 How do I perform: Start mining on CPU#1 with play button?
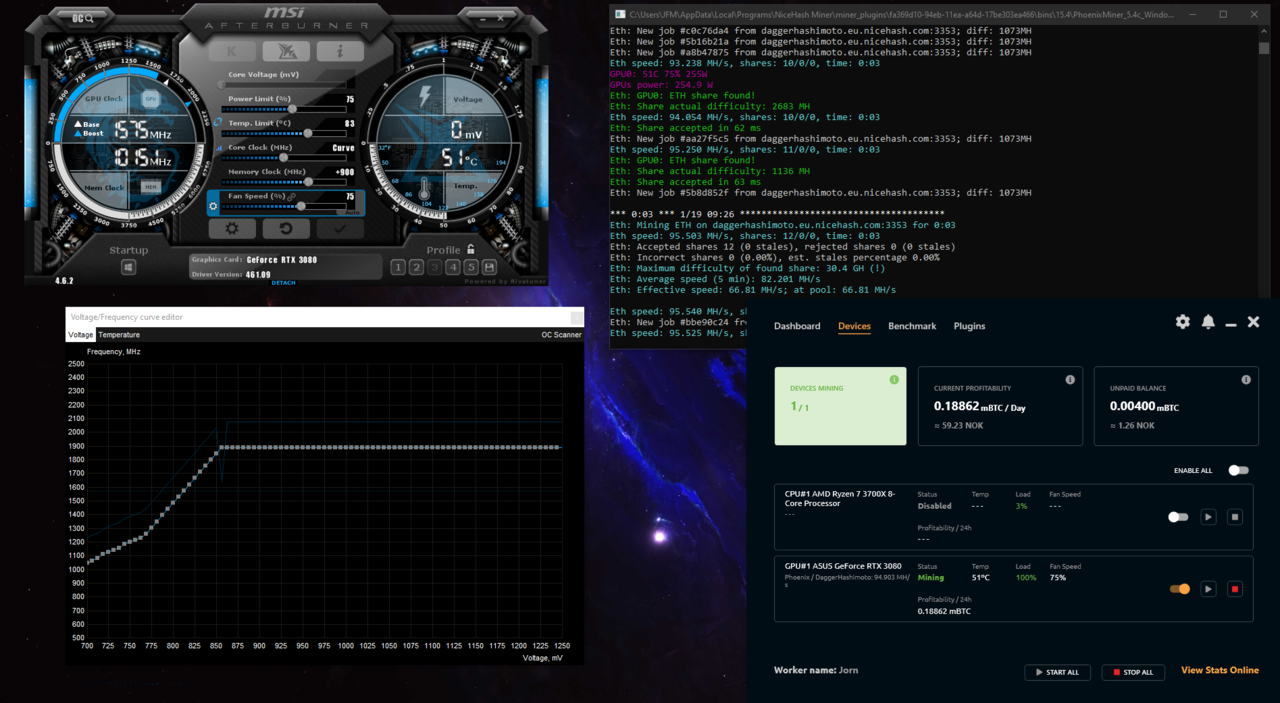pyautogui.click(x=1208, y=517)
